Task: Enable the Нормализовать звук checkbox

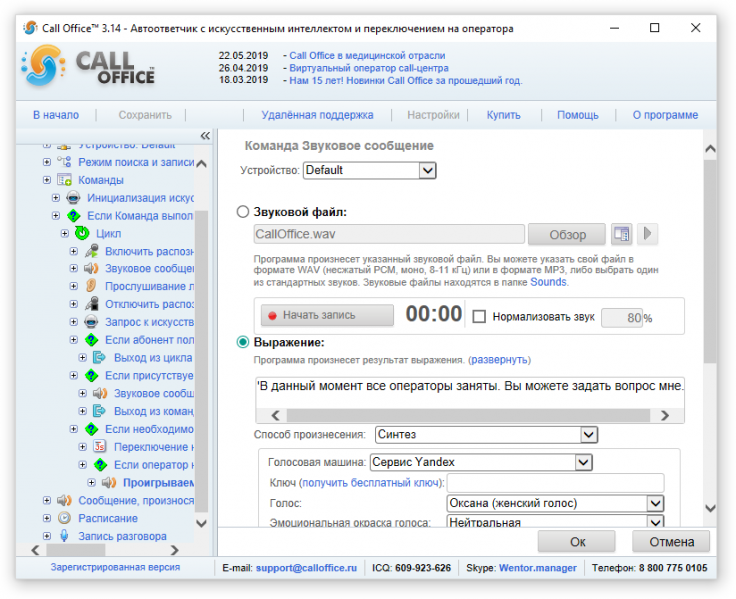Action: click(x=479, y=317)
